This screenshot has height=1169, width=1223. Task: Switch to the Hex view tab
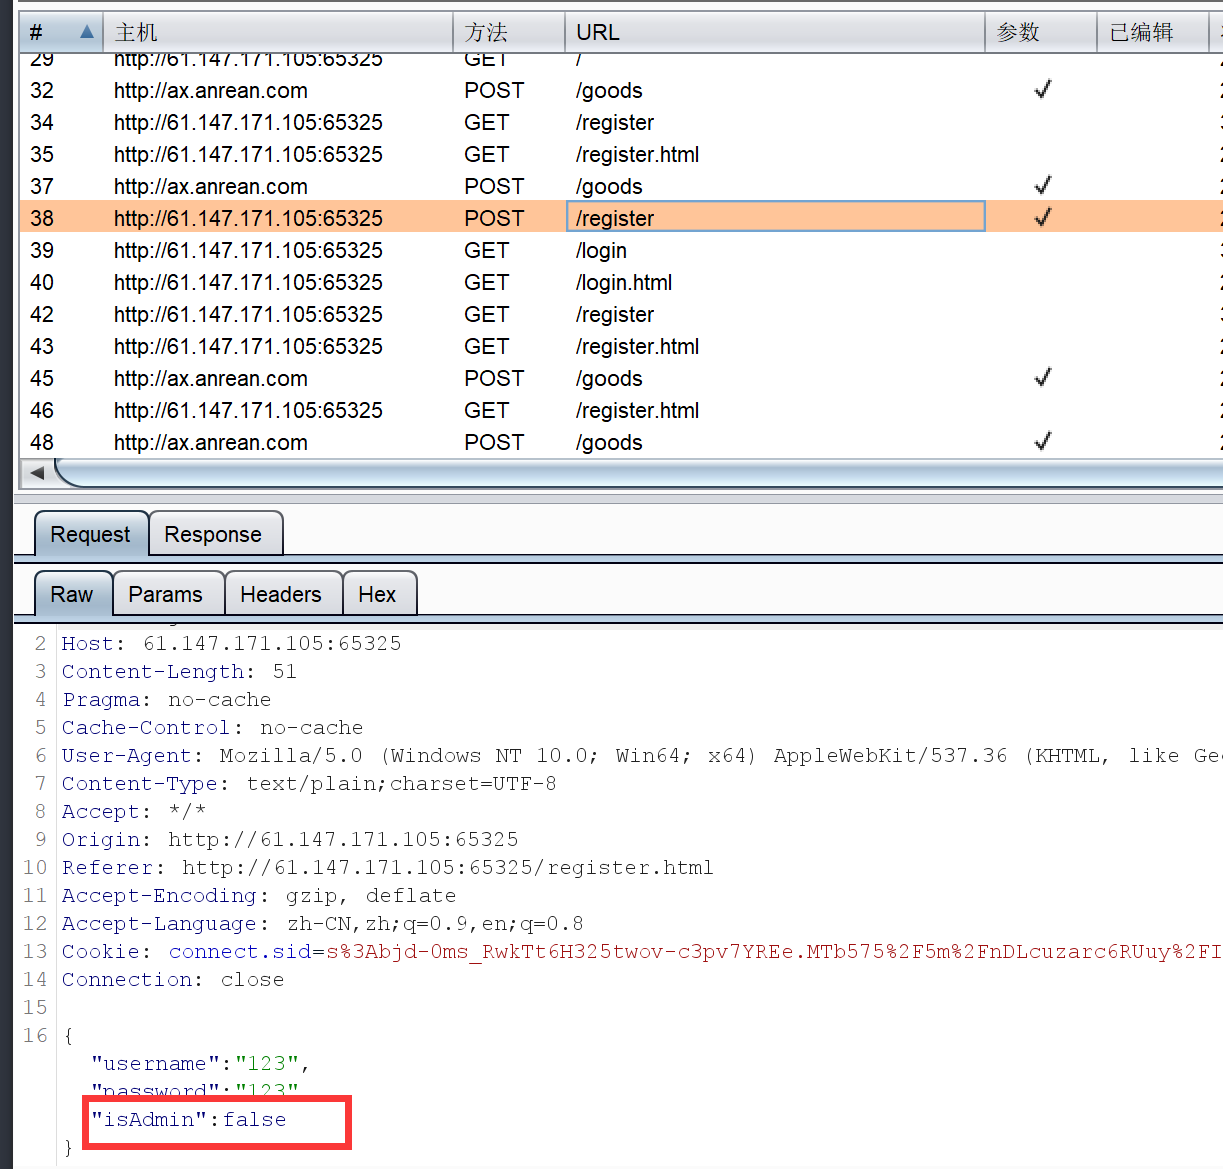(377, 595)
